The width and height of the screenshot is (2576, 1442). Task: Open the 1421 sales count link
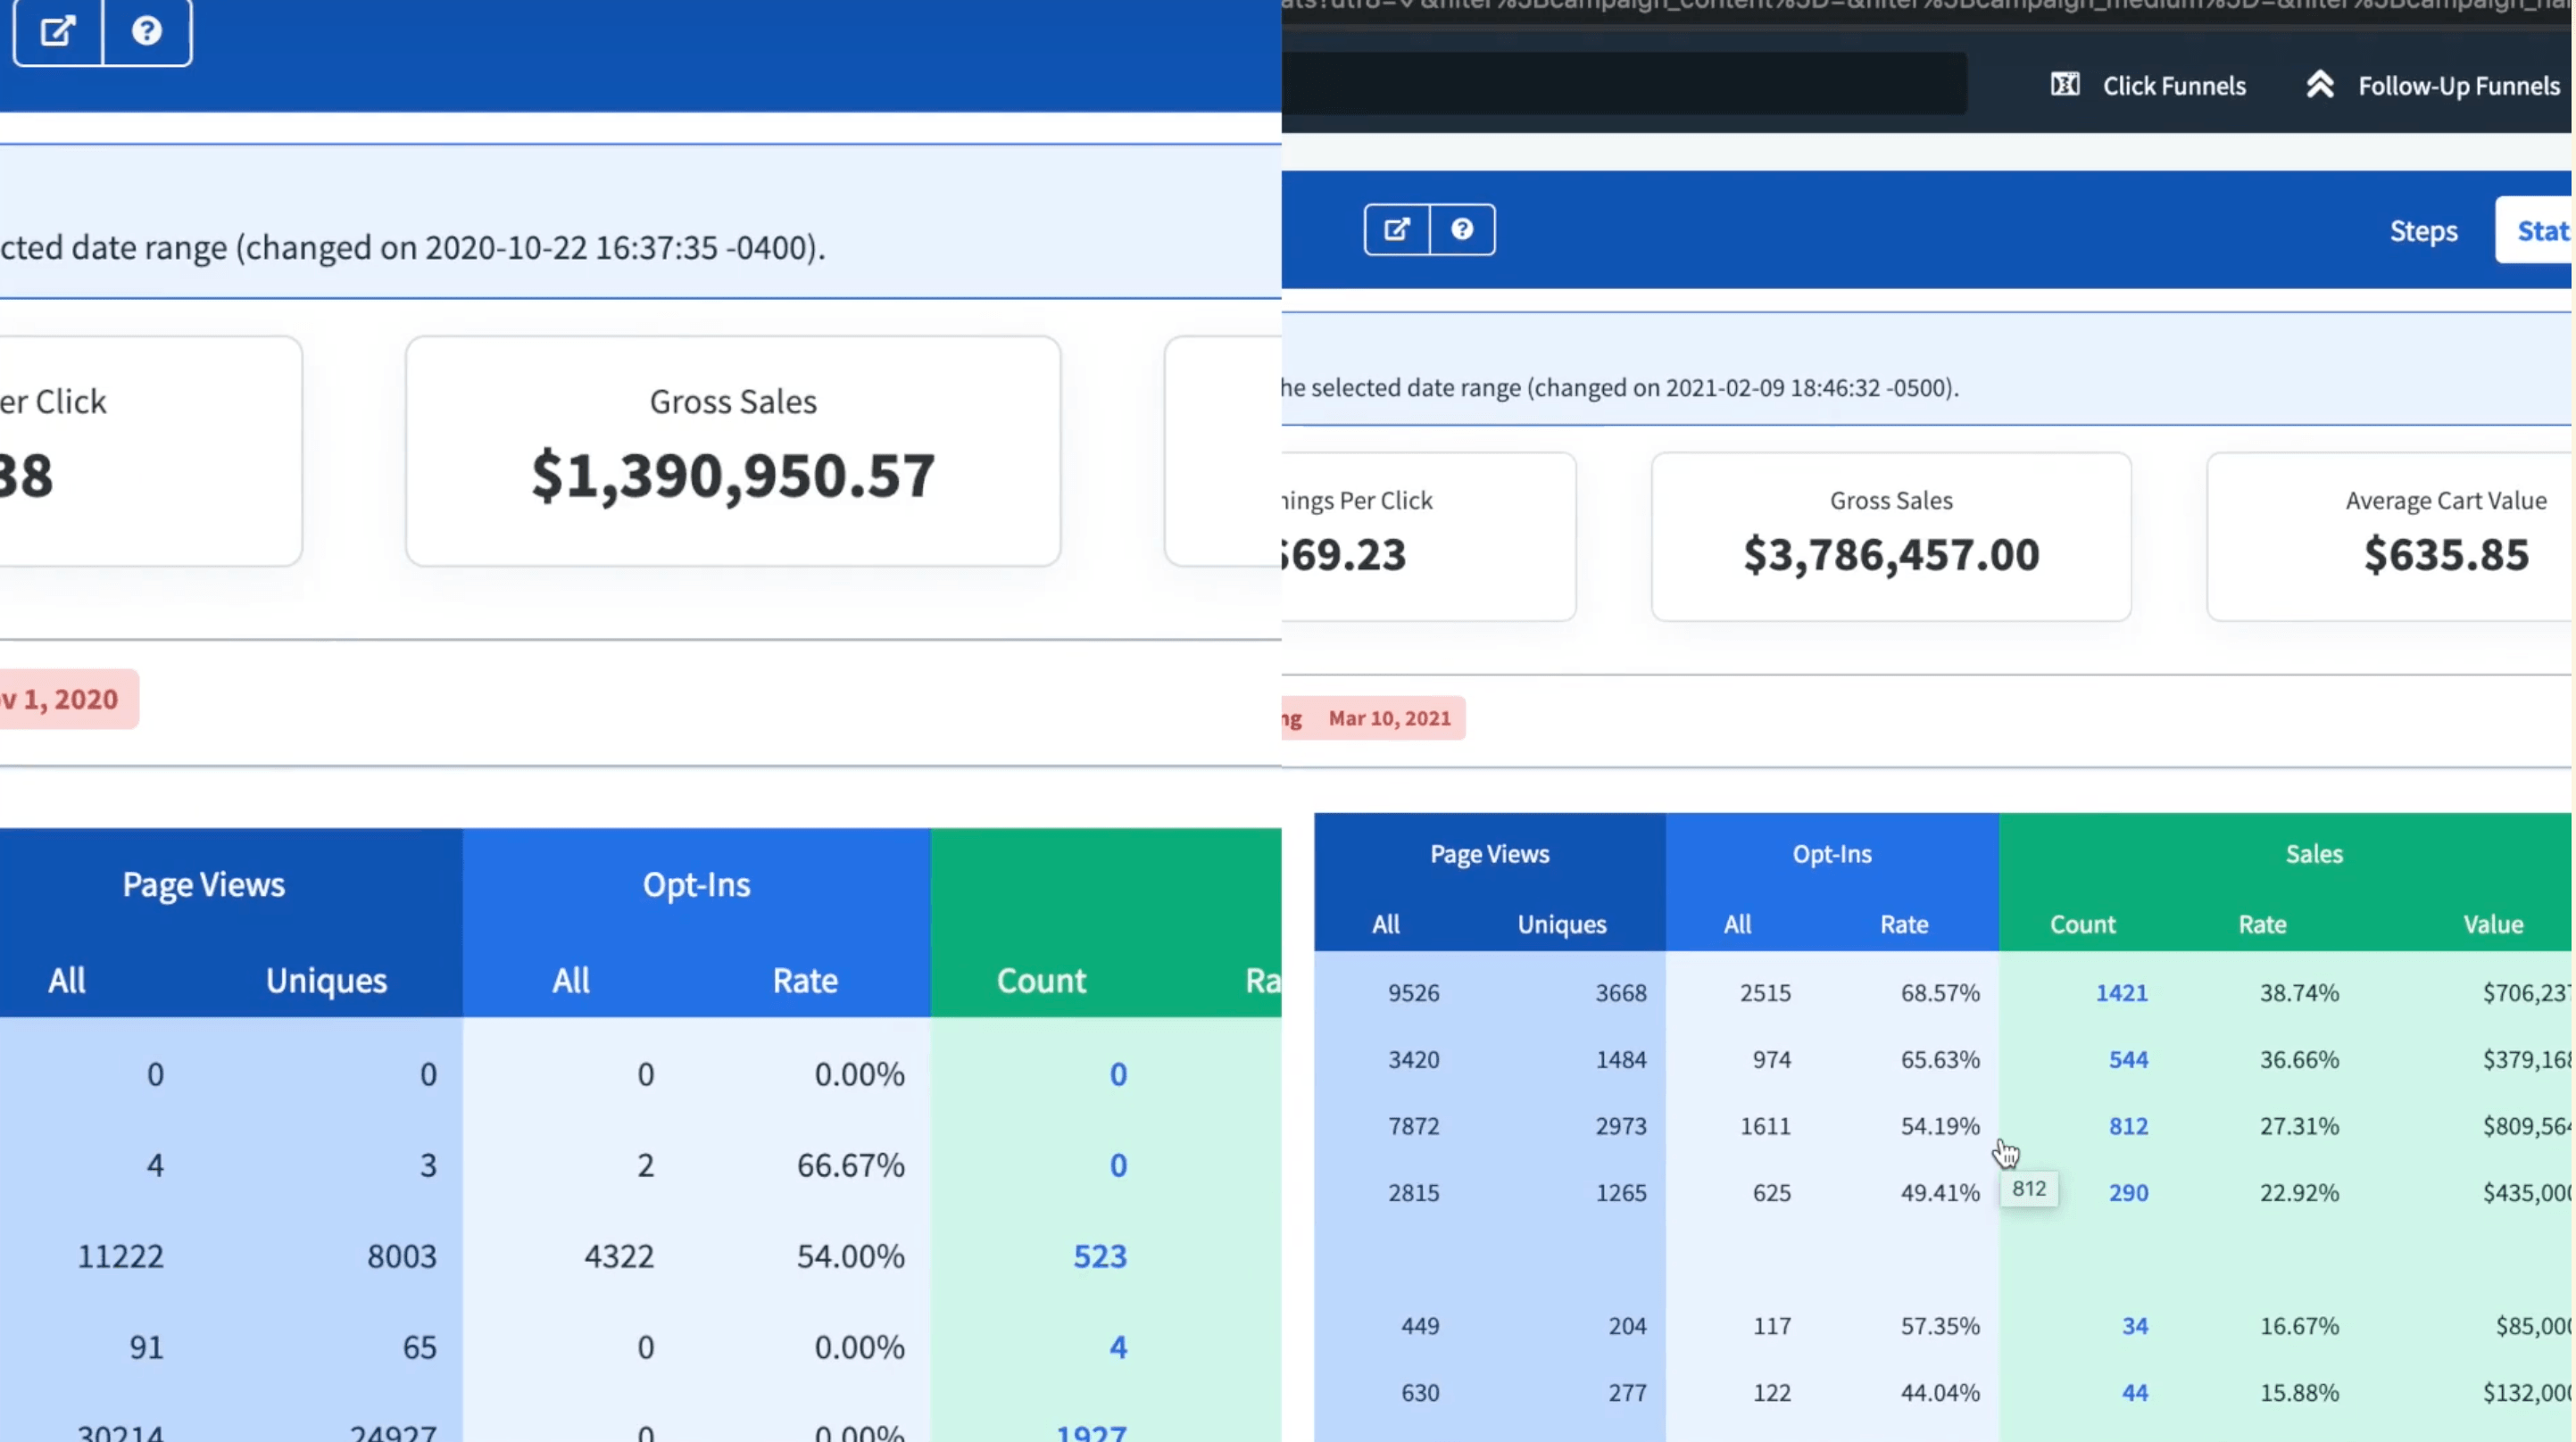click(2121, 993)
